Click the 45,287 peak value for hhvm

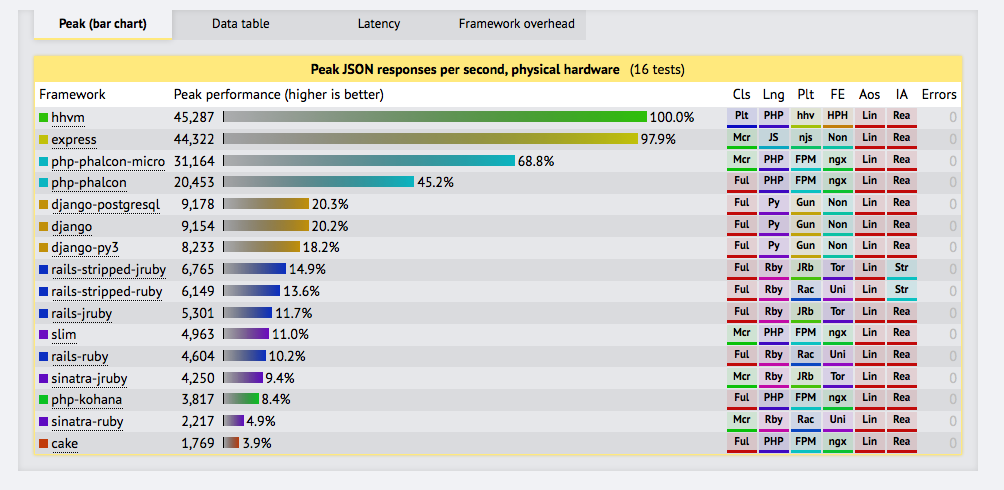(194, 118)
